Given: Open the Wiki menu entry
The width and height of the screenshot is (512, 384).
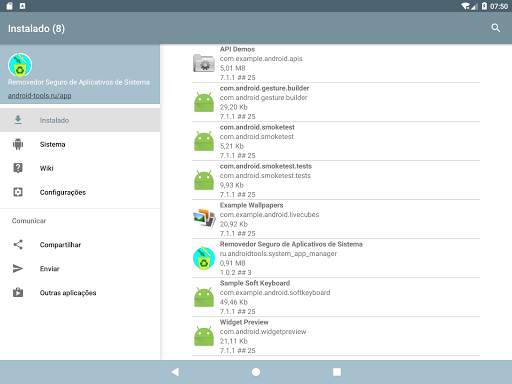Looking at the screenshot, I should [x=80, y=168].
